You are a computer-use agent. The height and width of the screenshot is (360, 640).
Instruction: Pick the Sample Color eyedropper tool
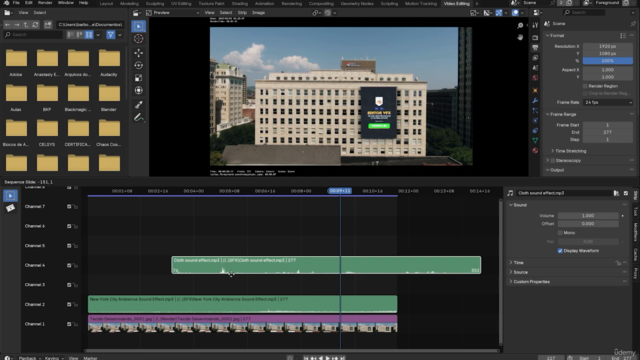[x=139, y=105]
